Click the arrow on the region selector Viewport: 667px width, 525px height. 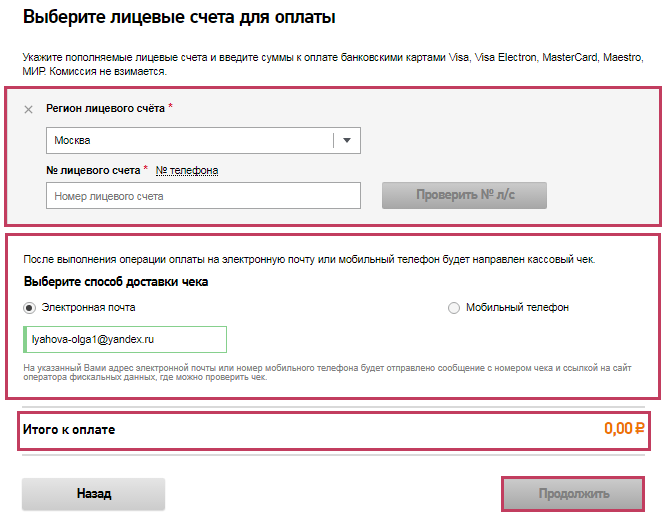[347, 141]
